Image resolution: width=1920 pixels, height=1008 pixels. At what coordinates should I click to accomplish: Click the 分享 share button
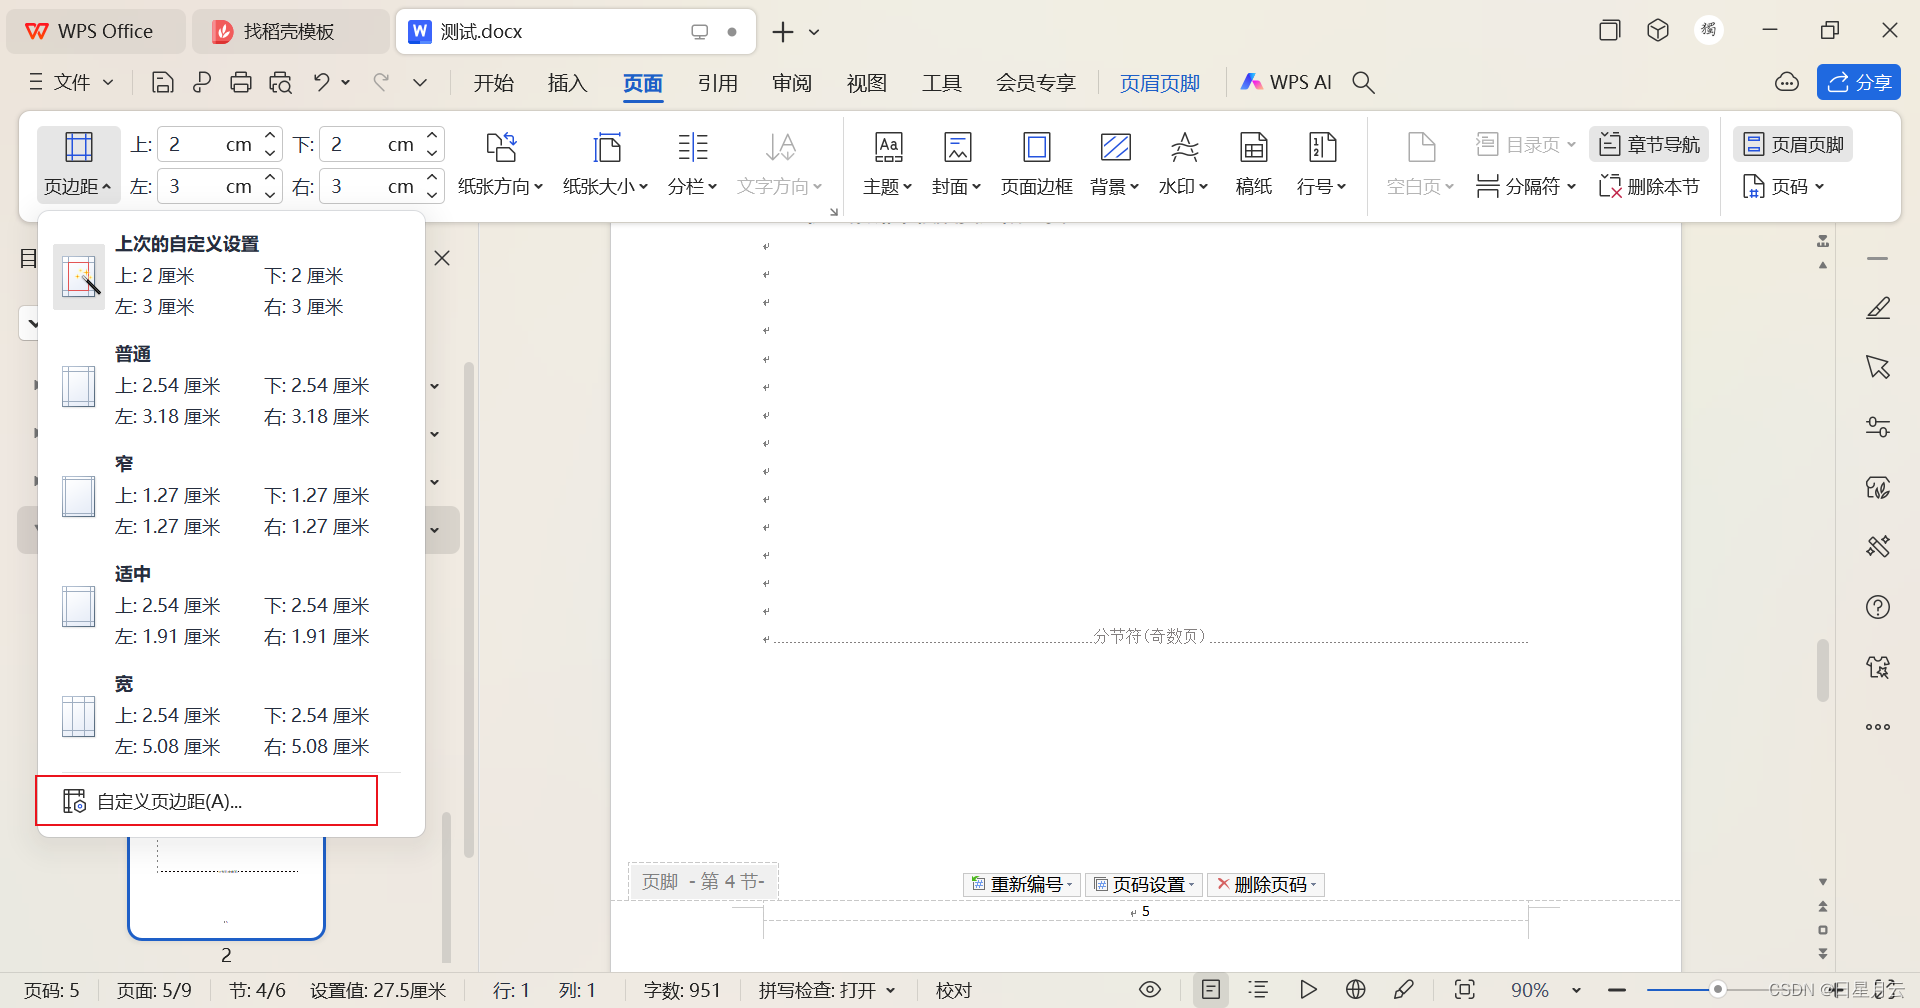coord(1858,82)
